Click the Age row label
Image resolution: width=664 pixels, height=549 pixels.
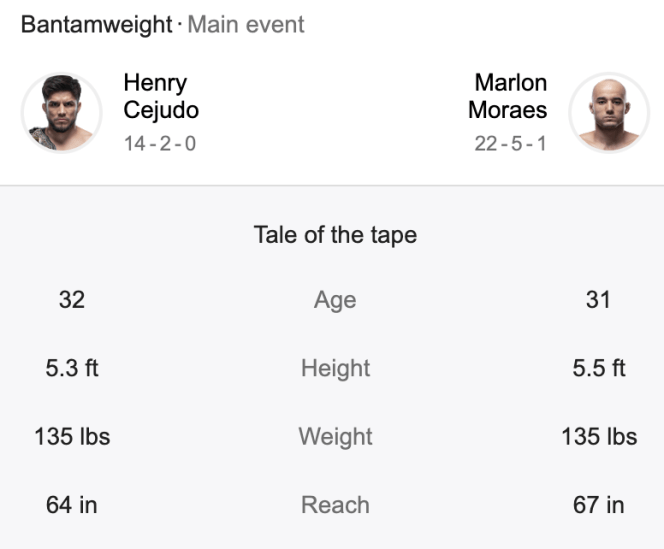335,300
